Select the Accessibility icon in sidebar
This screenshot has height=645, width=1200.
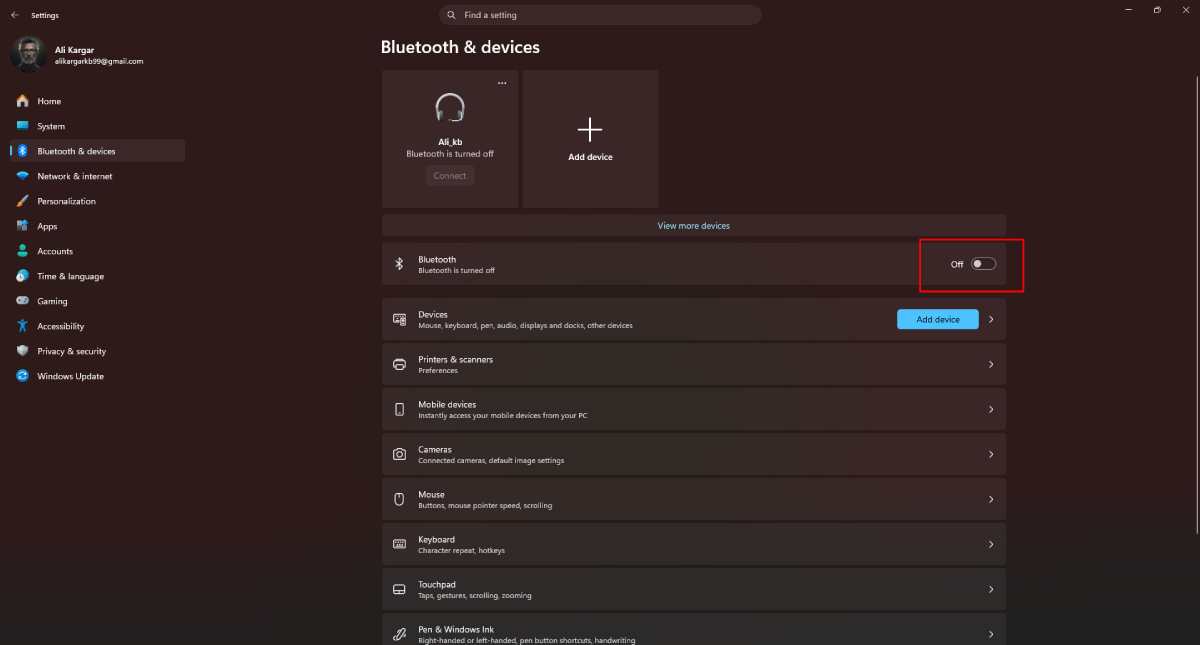[x=22, y=326]
